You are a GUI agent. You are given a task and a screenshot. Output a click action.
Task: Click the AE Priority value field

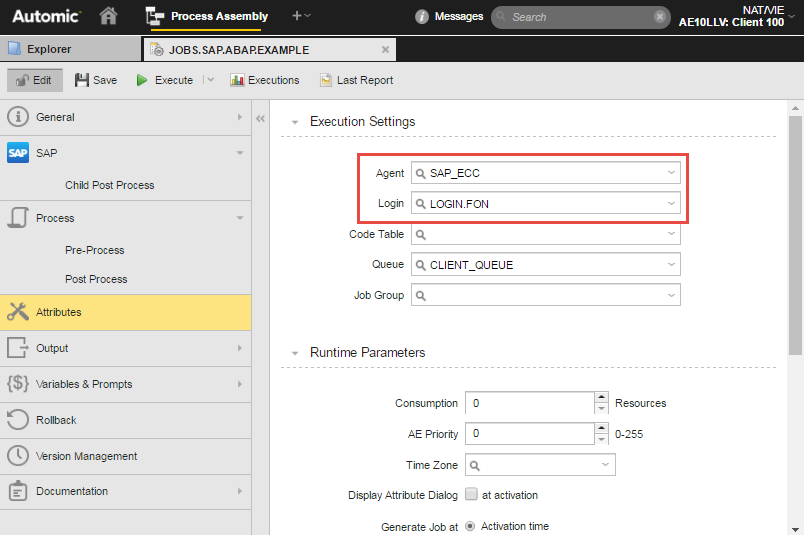click(x=530, y=433)
